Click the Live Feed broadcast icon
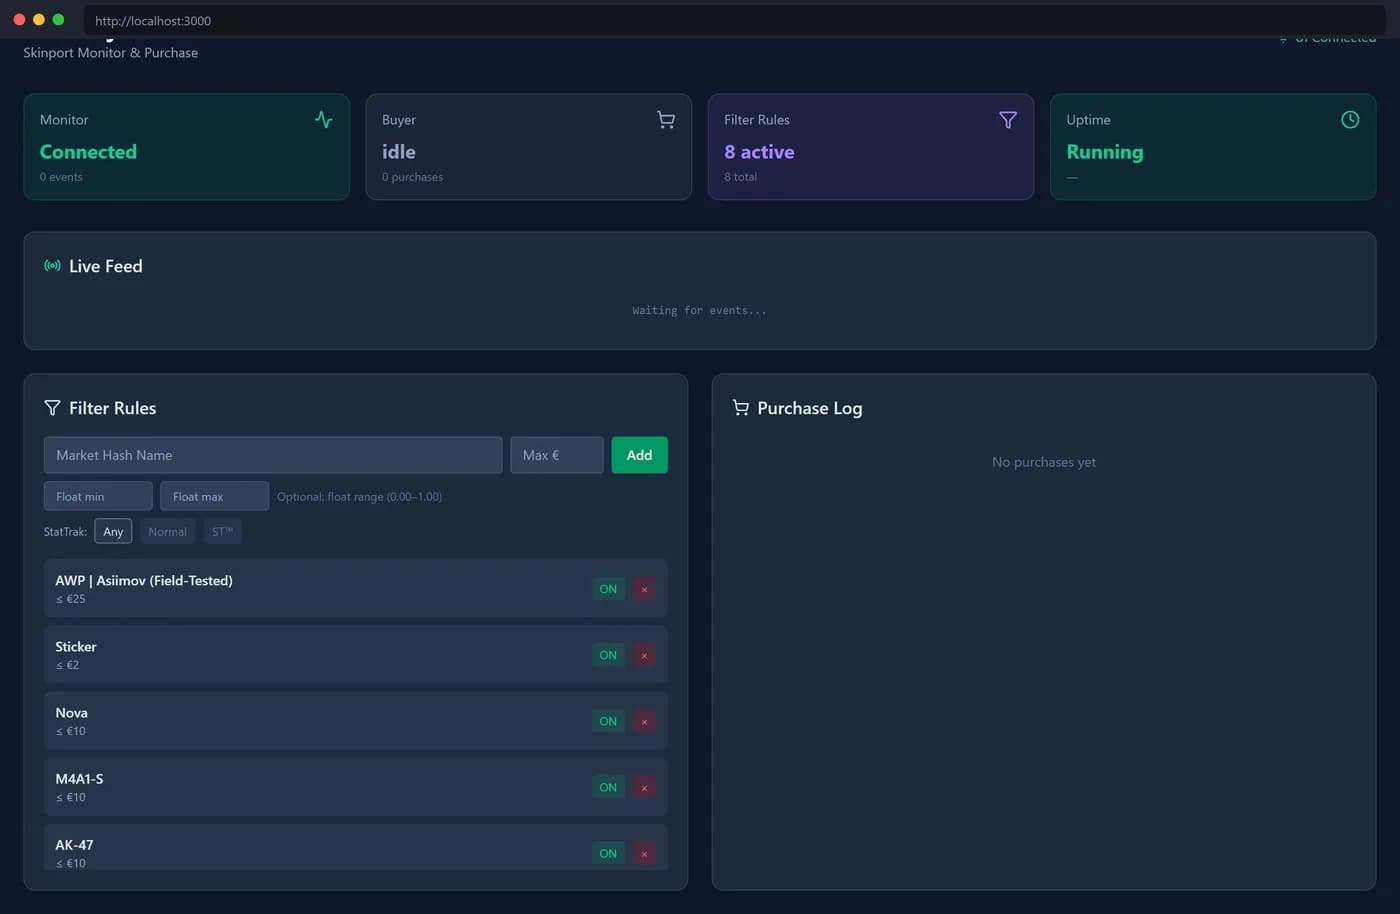The image size is (1400, 914). [x=52, y=266]
